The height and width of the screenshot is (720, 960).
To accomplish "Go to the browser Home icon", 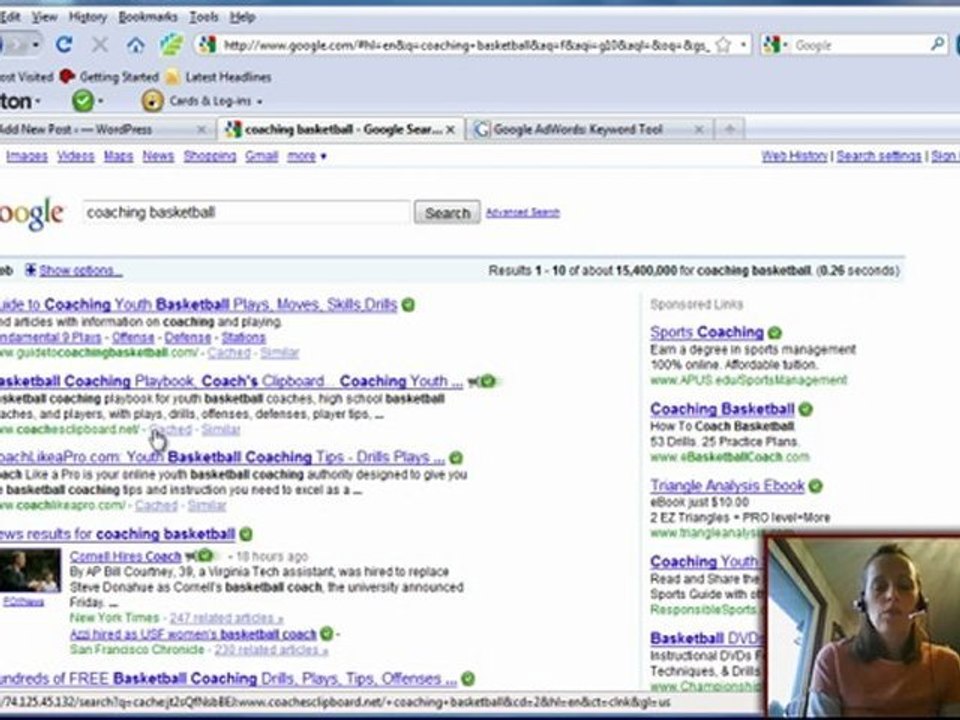I will 135,45.
